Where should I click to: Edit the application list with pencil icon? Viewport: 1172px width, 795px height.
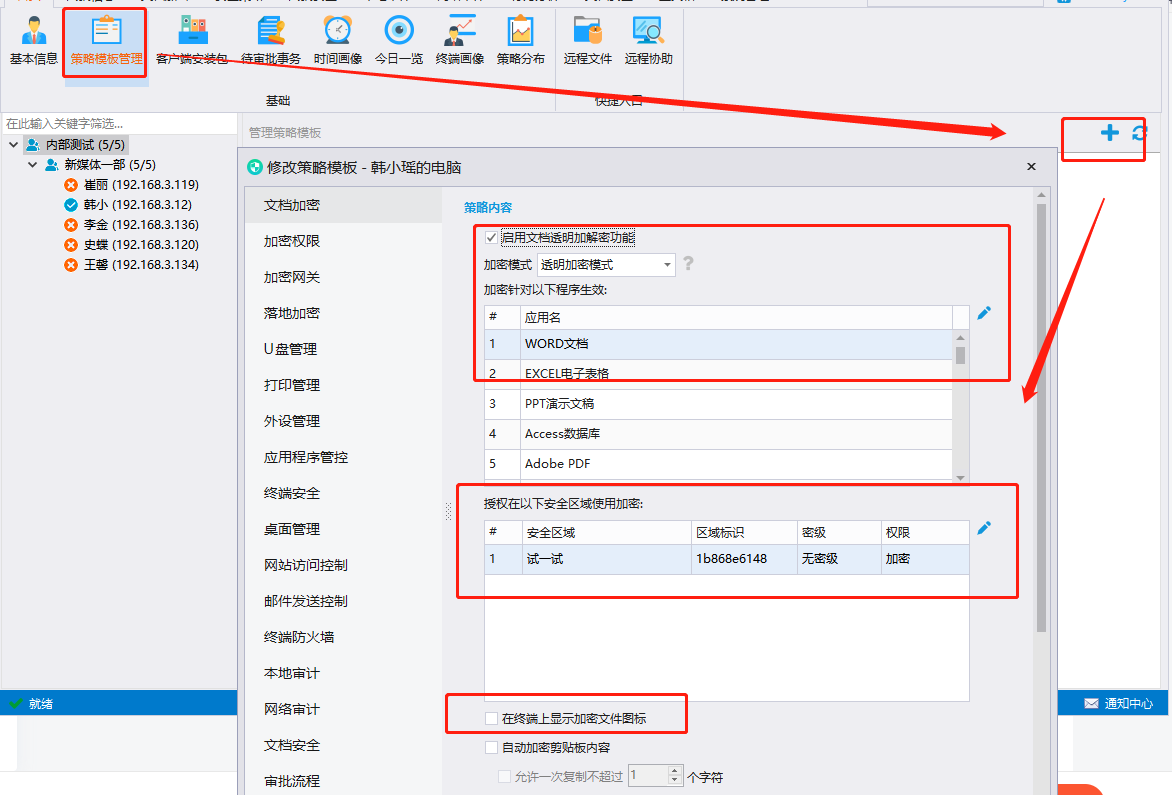pos(984,313)
